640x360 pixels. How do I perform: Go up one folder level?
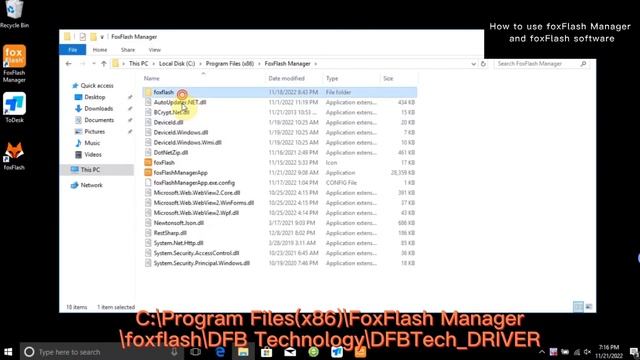point(104,64)
